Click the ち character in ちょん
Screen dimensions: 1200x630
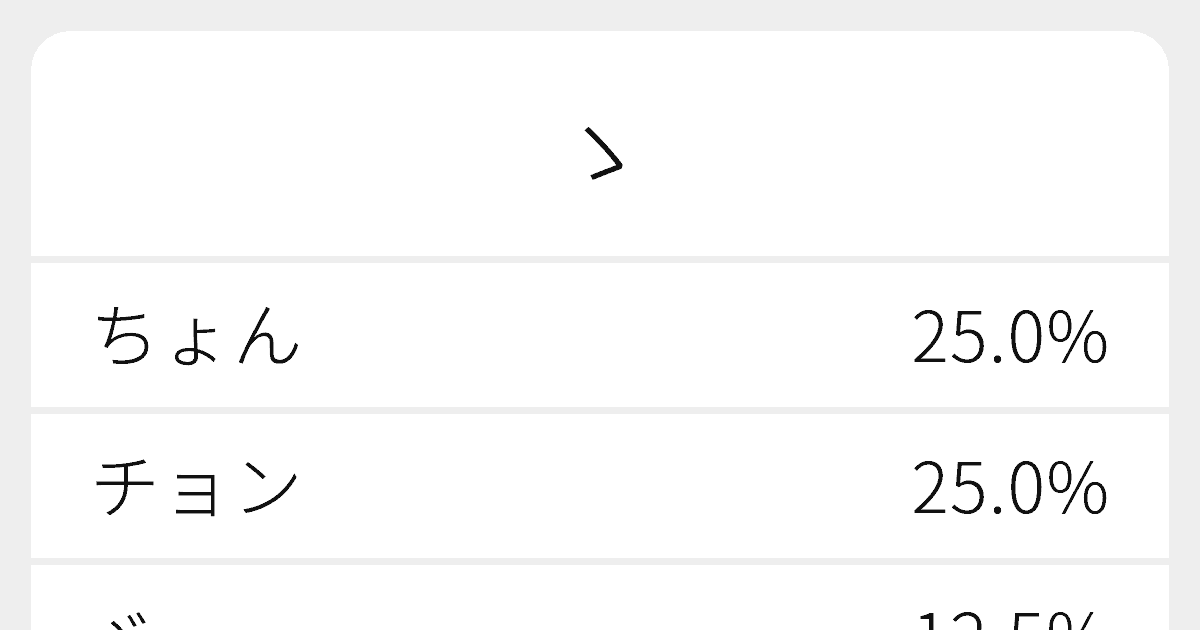(x=127, y=336)
